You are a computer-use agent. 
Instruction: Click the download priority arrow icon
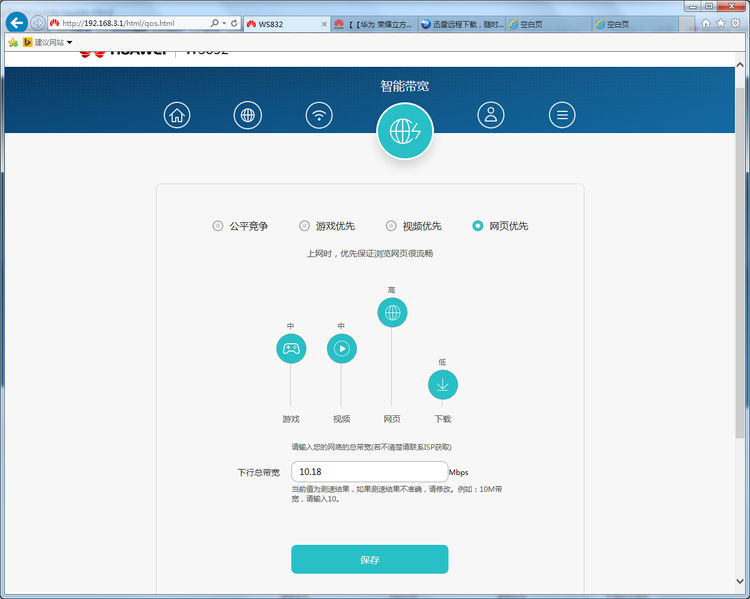[443, 385]
